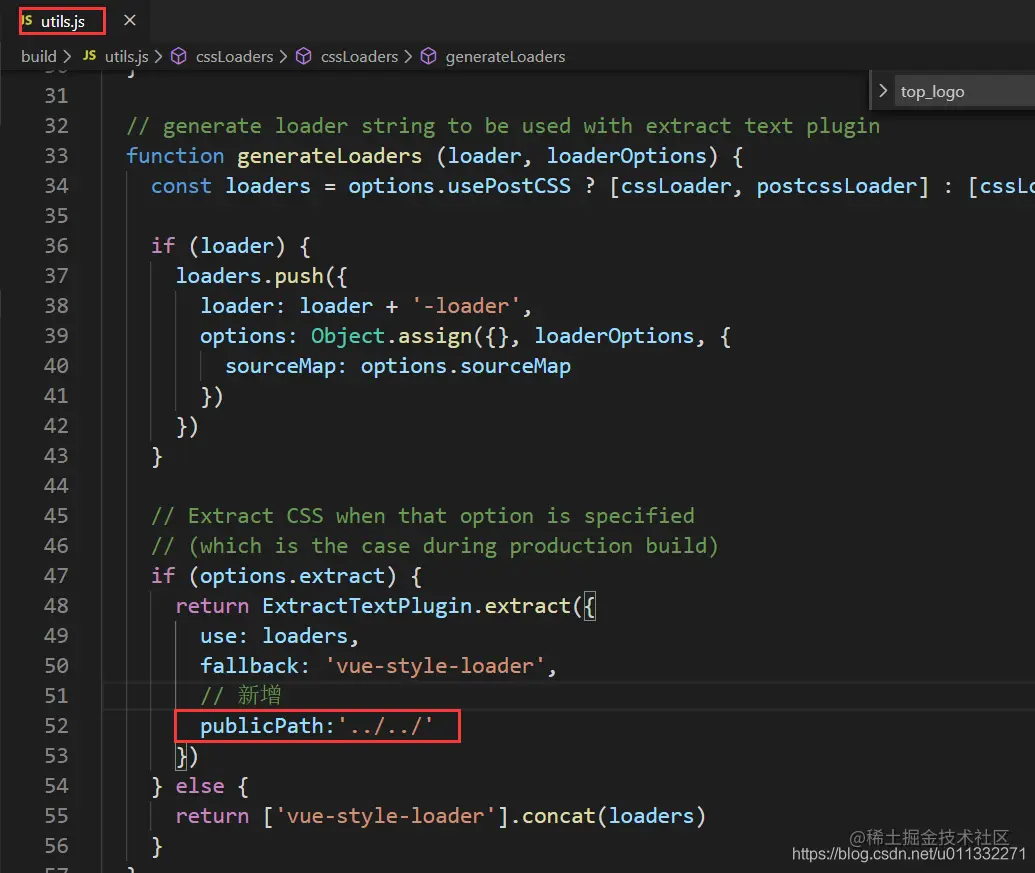Click ExtractTextPlugin on line 48
The width and height of the screenshot is (1035, 873).
pyautogui.click(x=366, y=606)
